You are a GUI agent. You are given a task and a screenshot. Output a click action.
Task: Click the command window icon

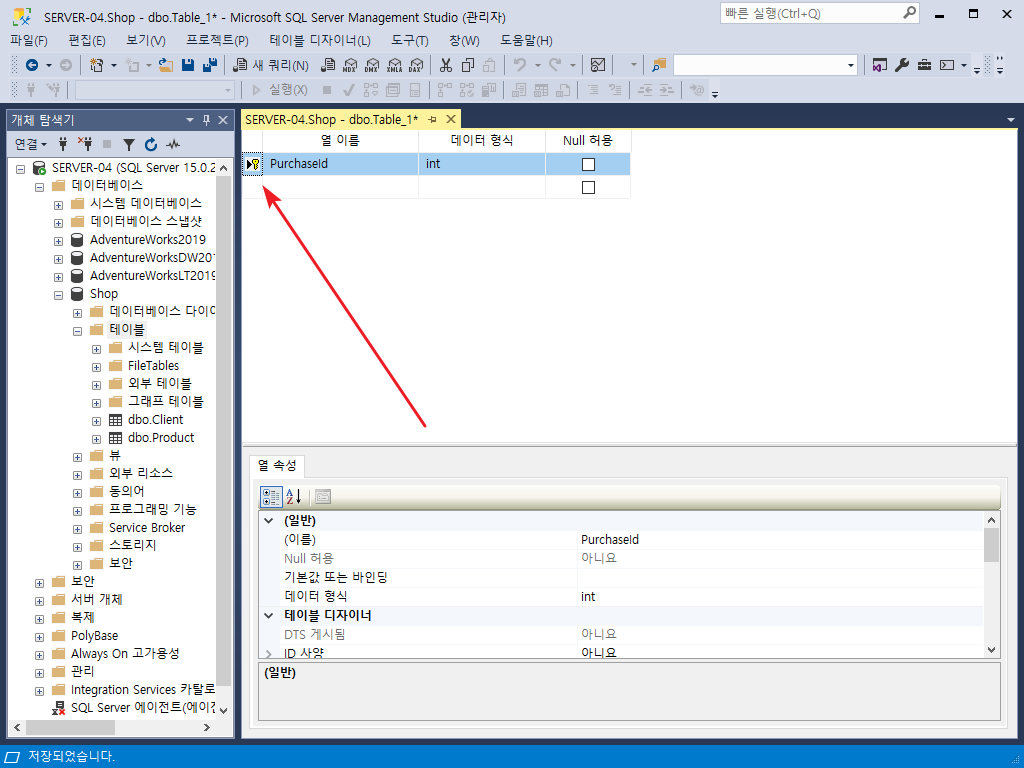point(946,65)
